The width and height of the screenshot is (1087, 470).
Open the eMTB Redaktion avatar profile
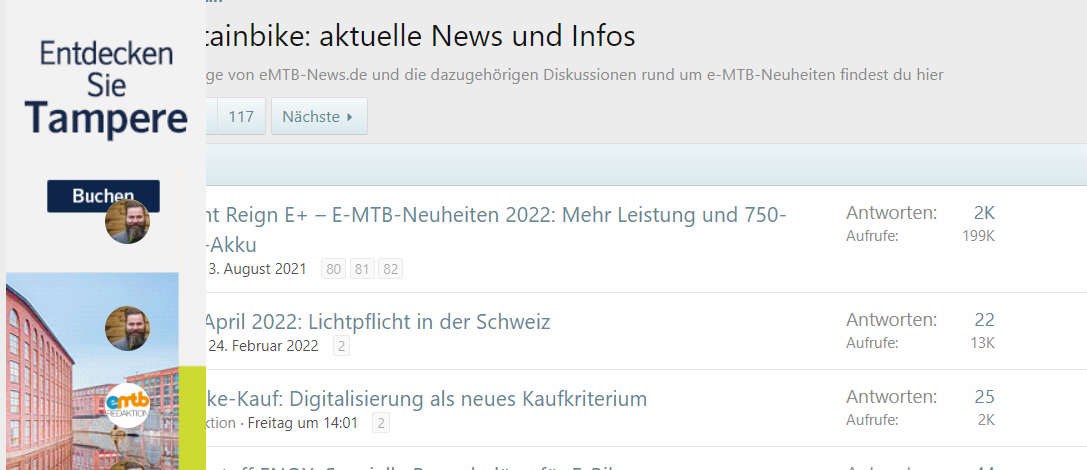tap(128, 405)
